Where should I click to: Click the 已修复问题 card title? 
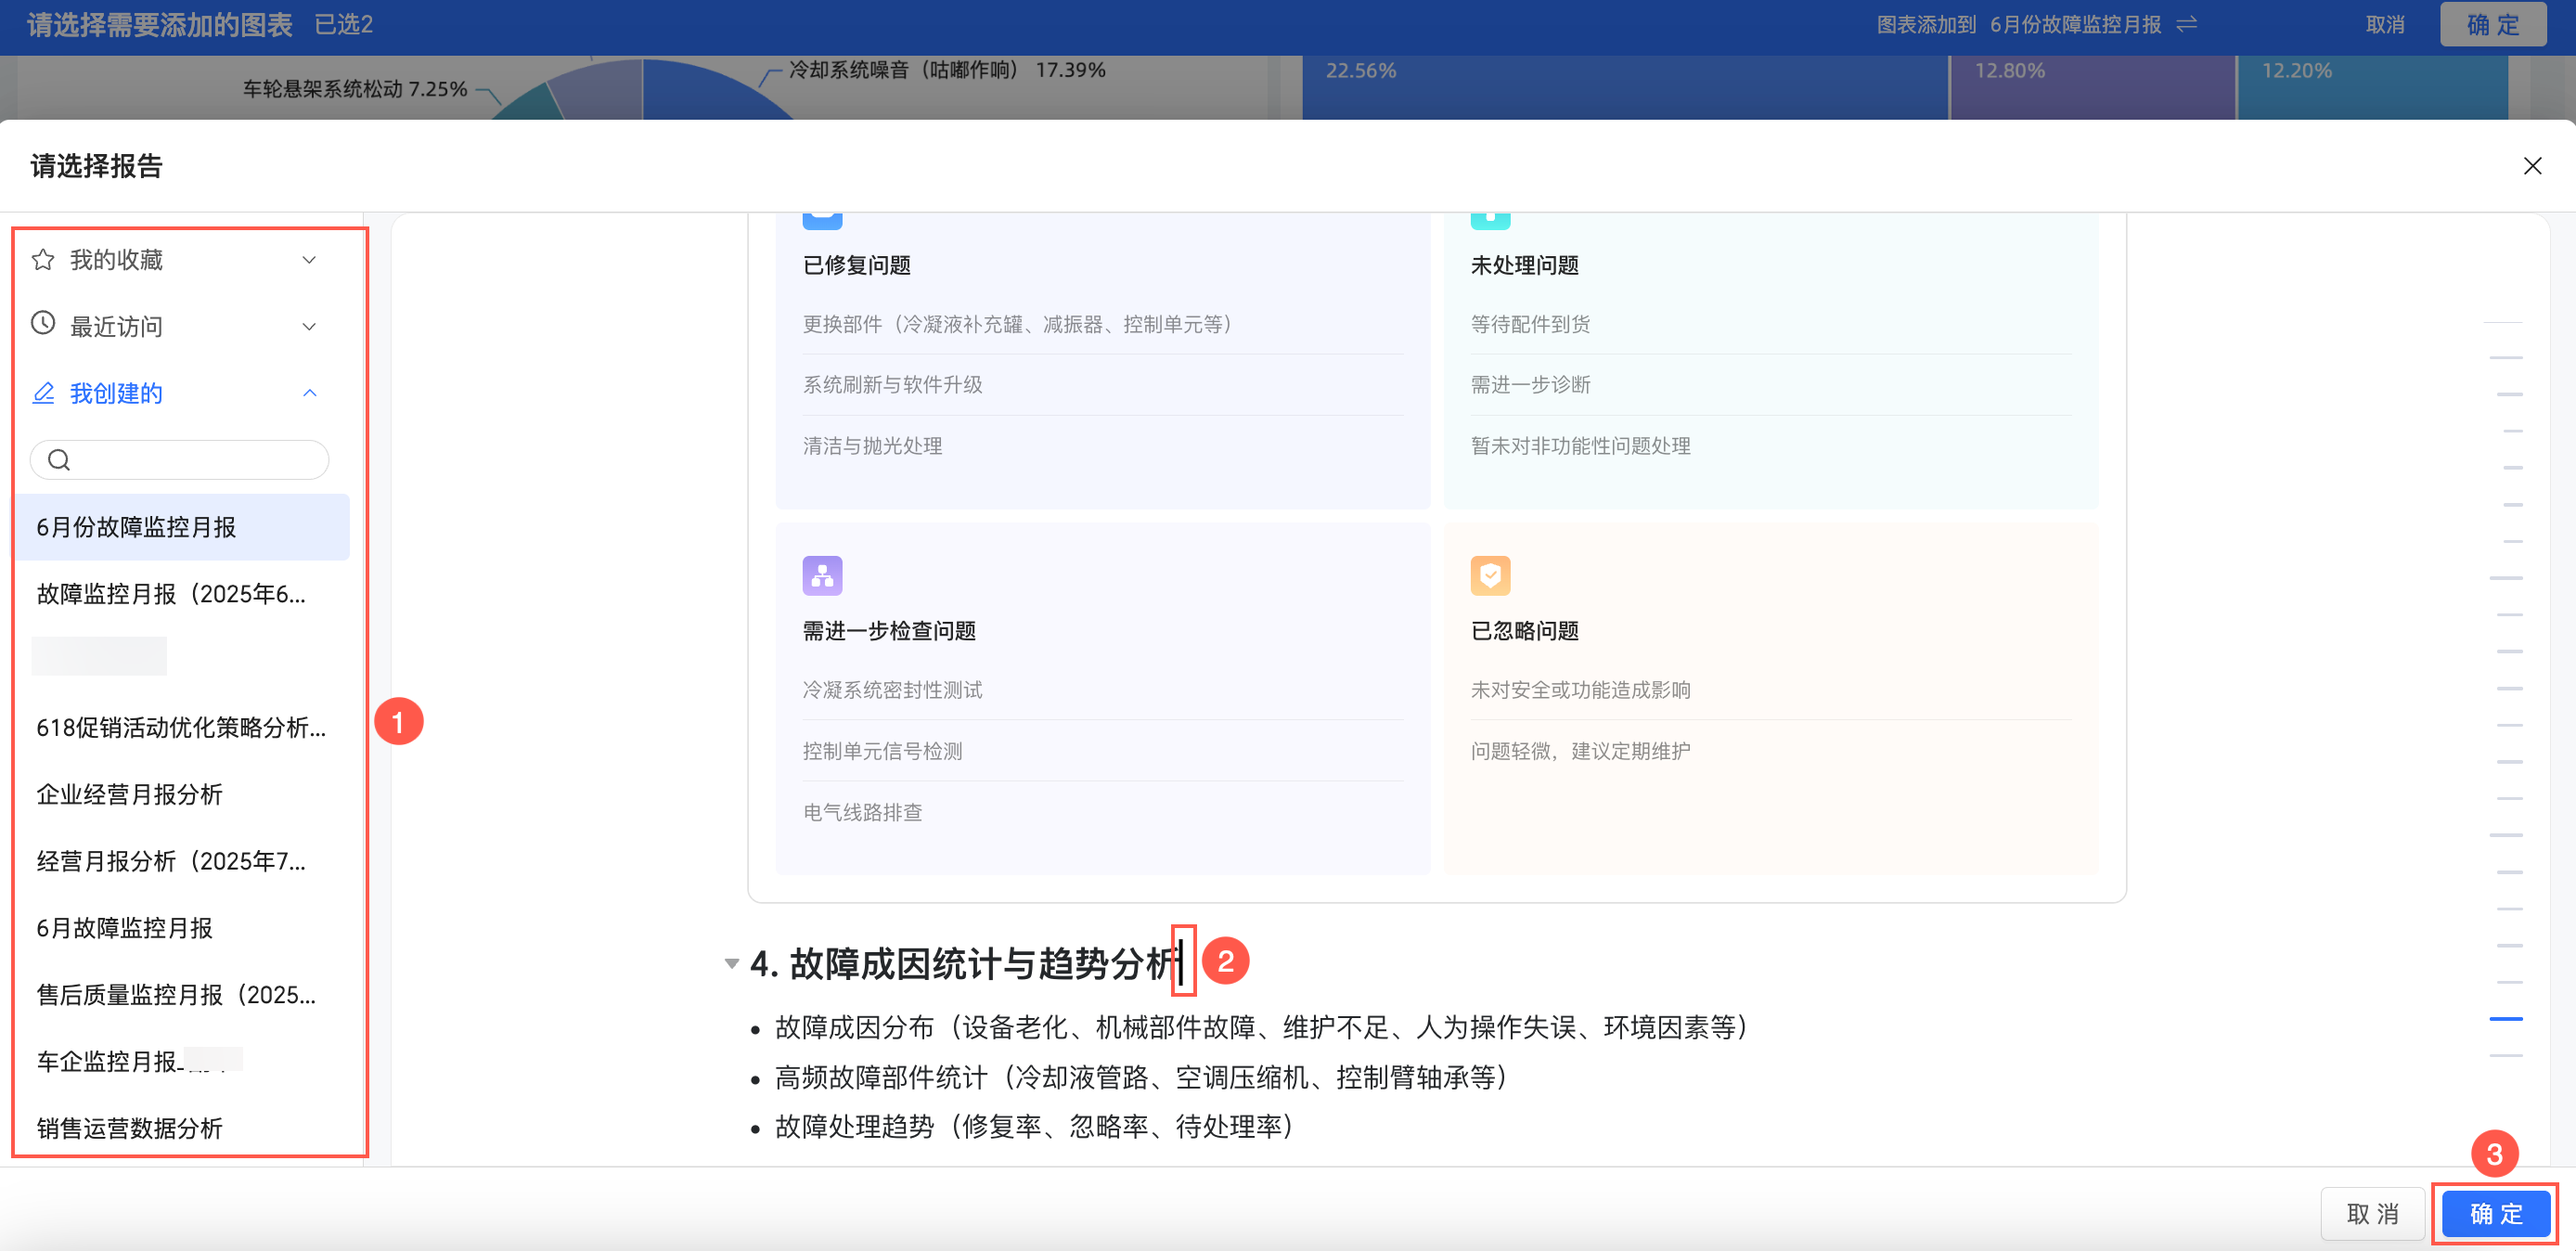[857, 265]
